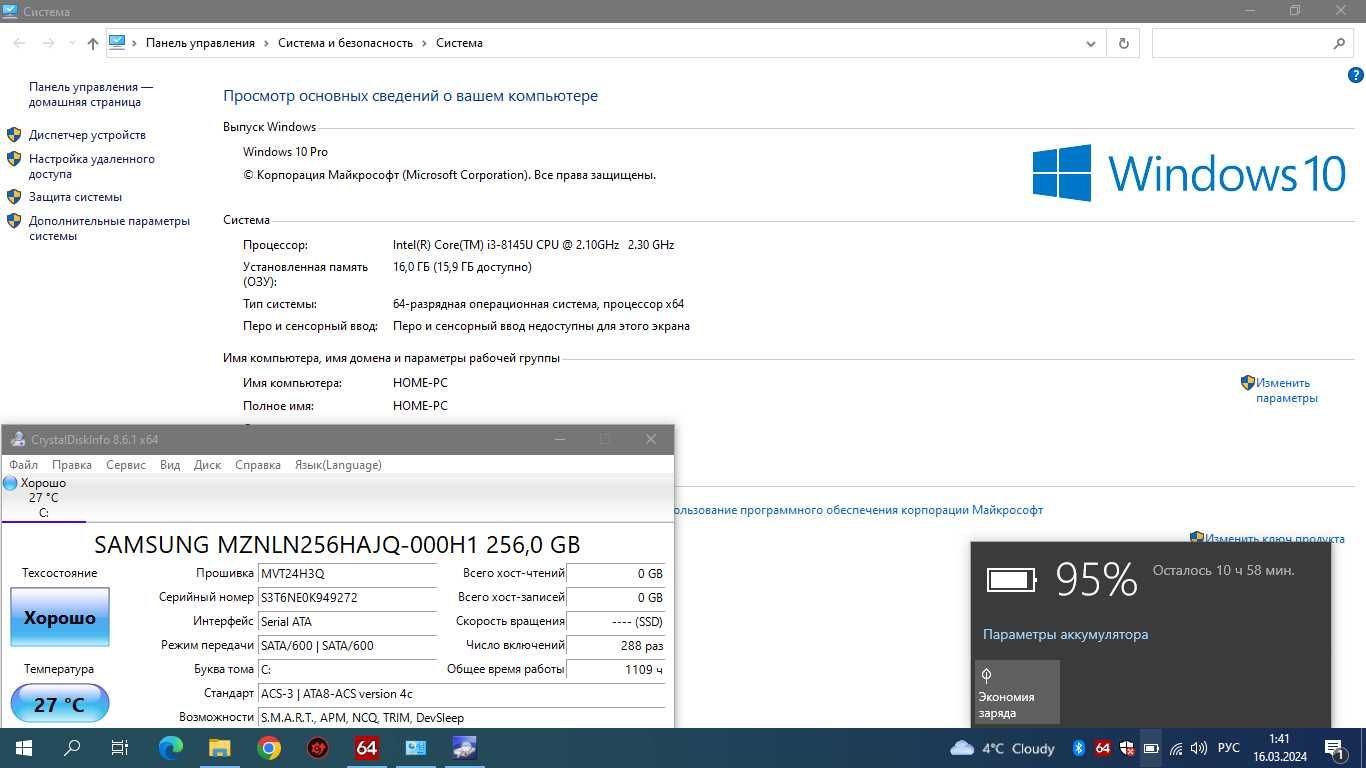Switch to AIDA64 taskbar button
Screen dimensions: 1366x768
coord(366,748)
